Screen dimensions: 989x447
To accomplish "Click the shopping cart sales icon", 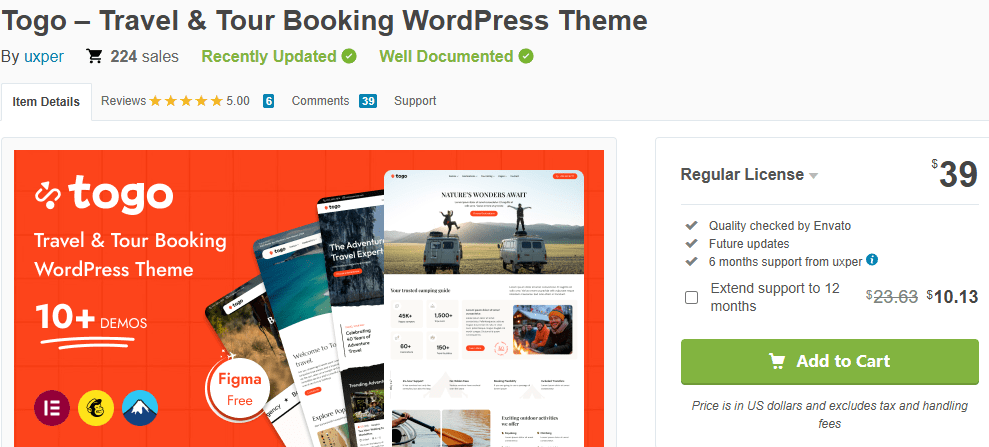I will pyautogui.click(x=94, y=57).
